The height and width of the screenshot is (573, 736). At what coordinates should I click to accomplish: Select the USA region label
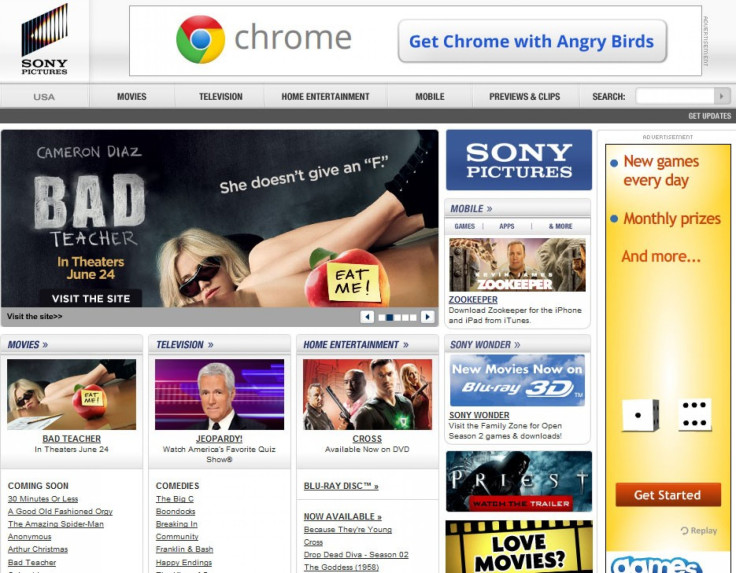click(x=44, y=97)
